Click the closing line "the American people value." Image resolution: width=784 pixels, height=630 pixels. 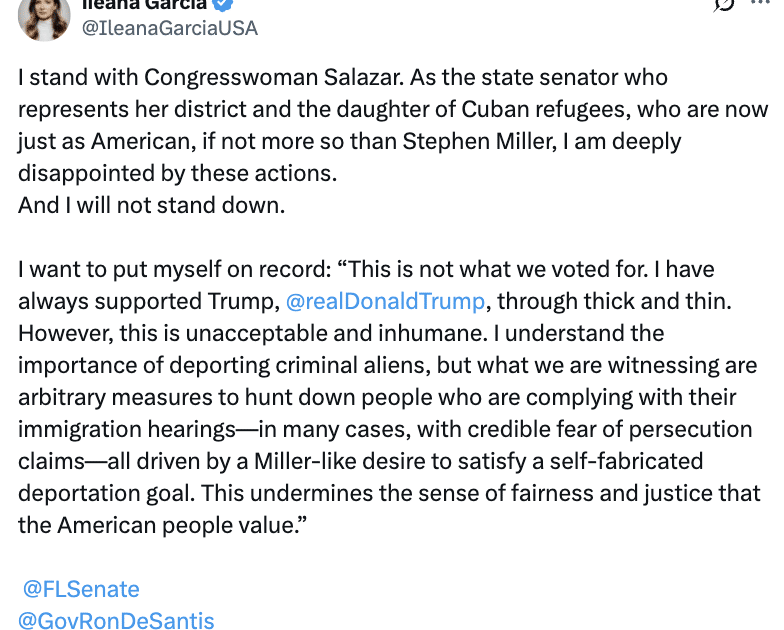tap(161, 525)
